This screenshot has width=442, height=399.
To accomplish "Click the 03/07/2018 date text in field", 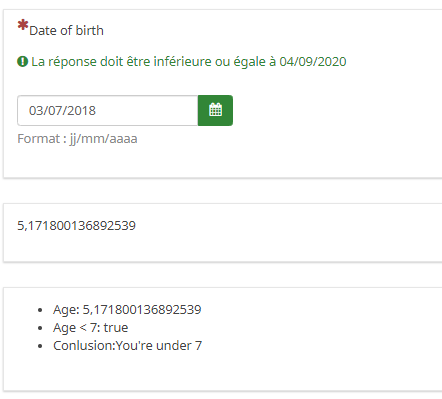I will (62, 111).
